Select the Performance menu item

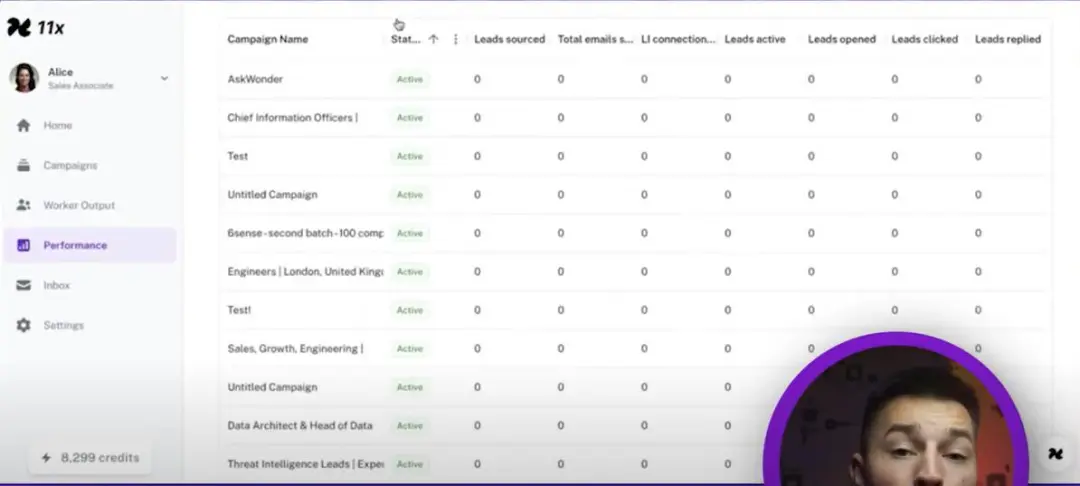click(90, 245)
